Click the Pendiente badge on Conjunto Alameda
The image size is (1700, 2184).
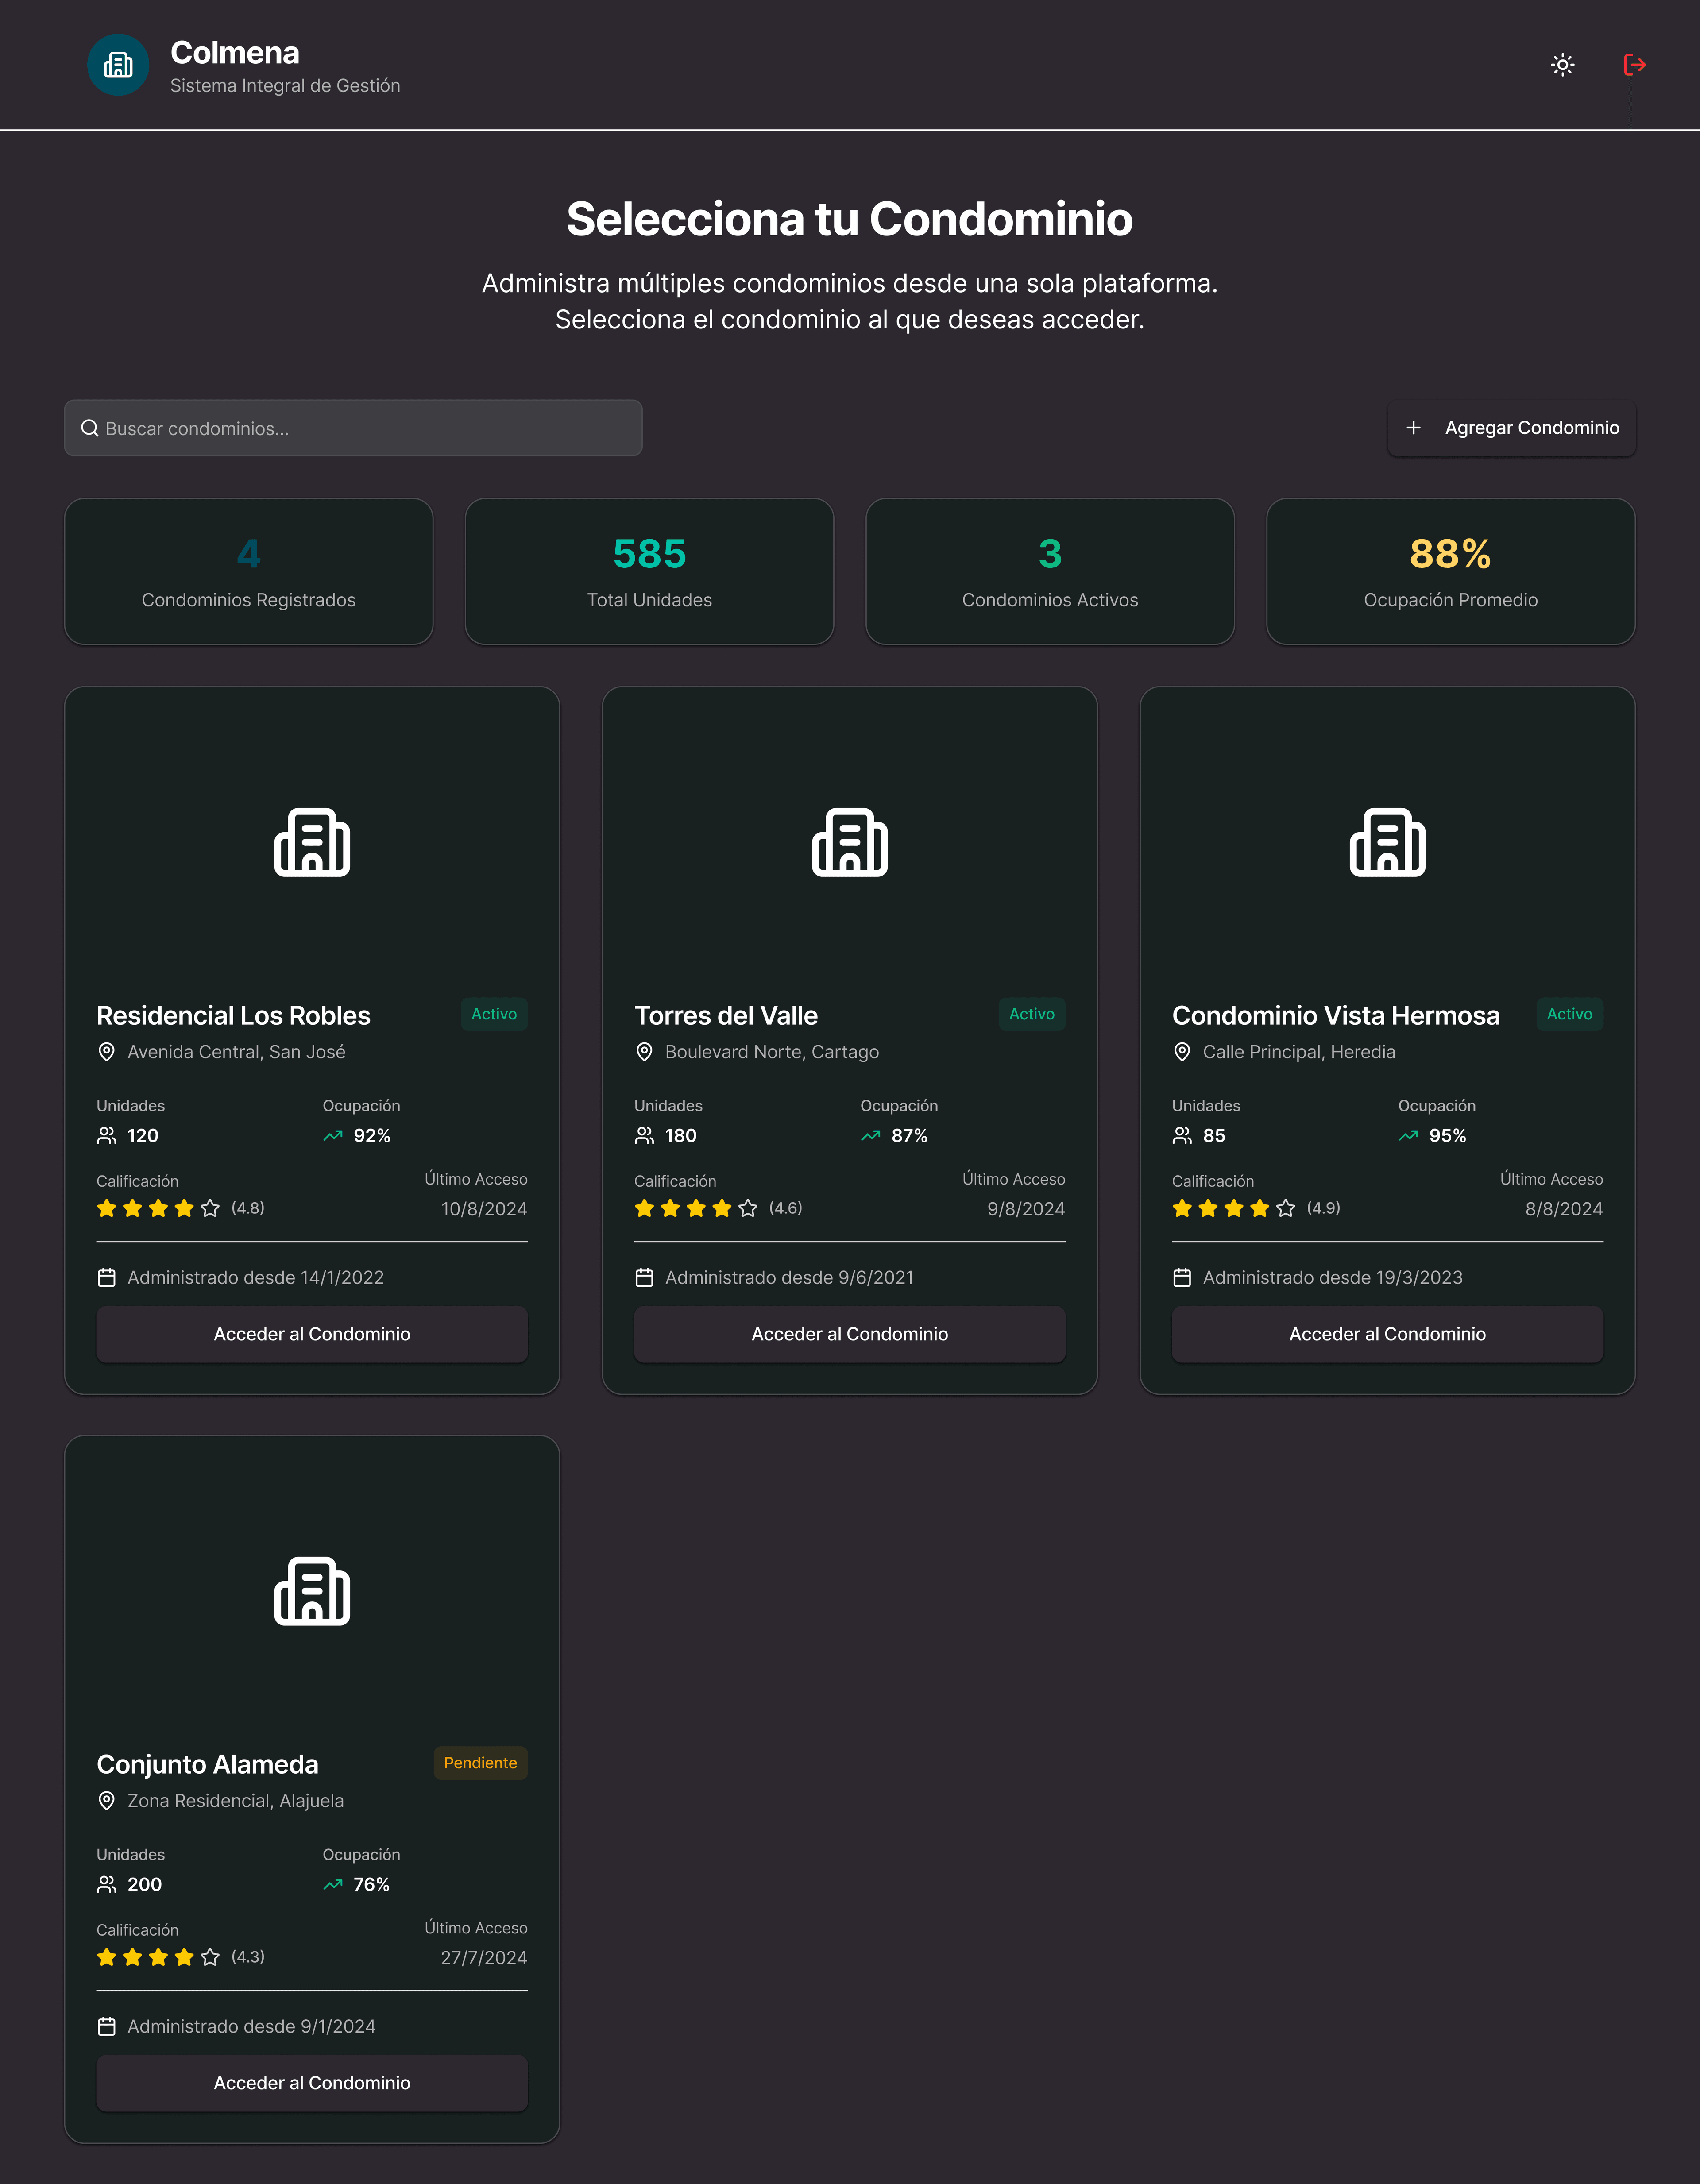(480, 1763)
